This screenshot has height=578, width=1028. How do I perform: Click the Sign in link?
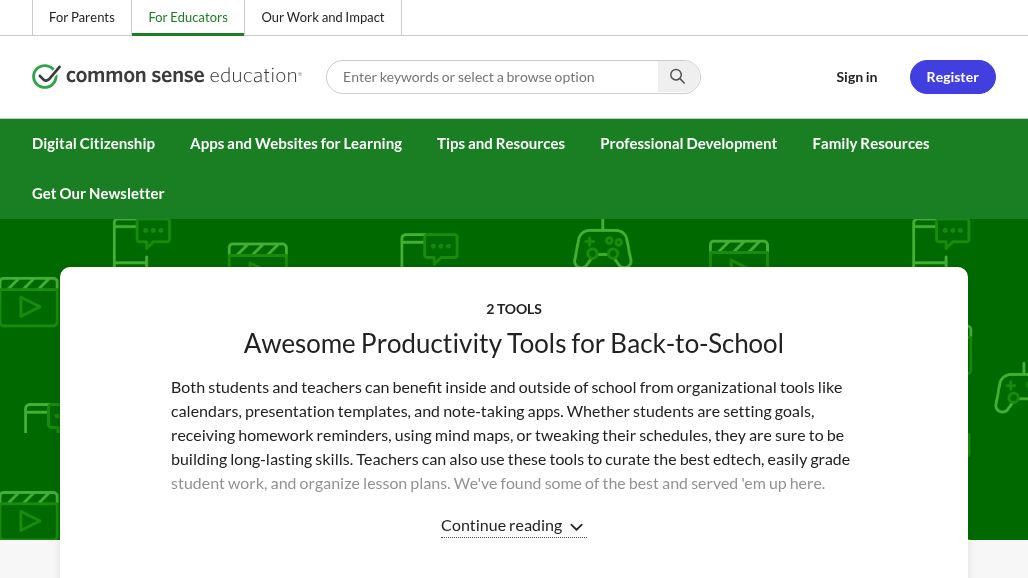coord(856,77)
